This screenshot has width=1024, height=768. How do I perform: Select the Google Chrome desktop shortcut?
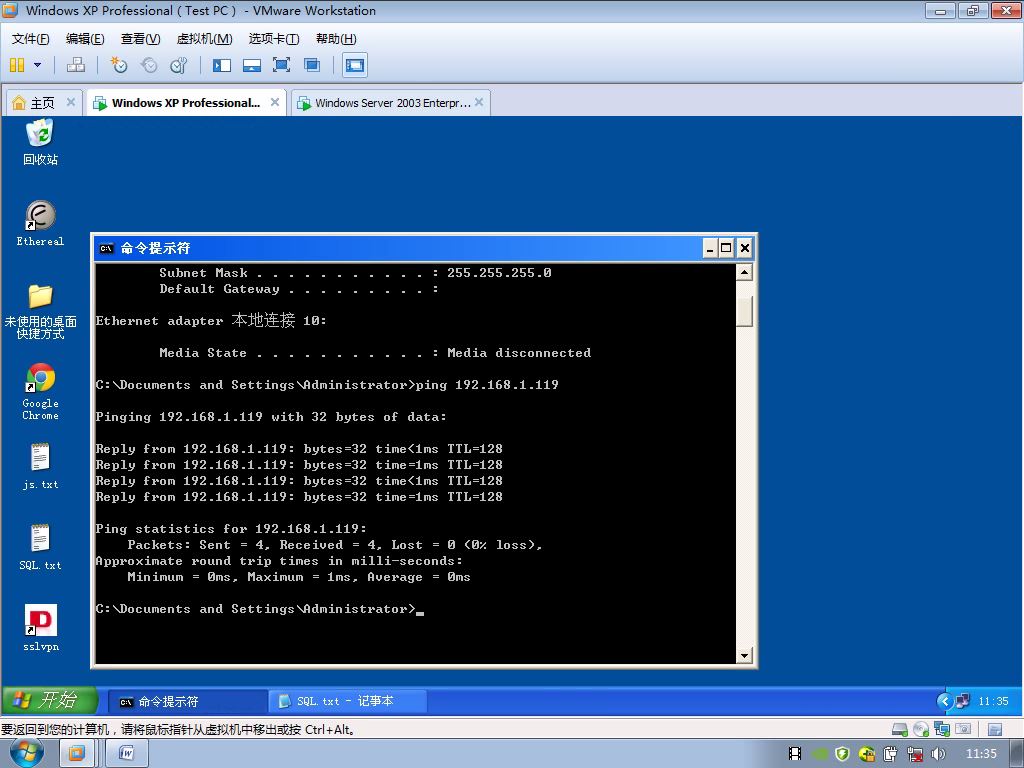coord(40,392)
